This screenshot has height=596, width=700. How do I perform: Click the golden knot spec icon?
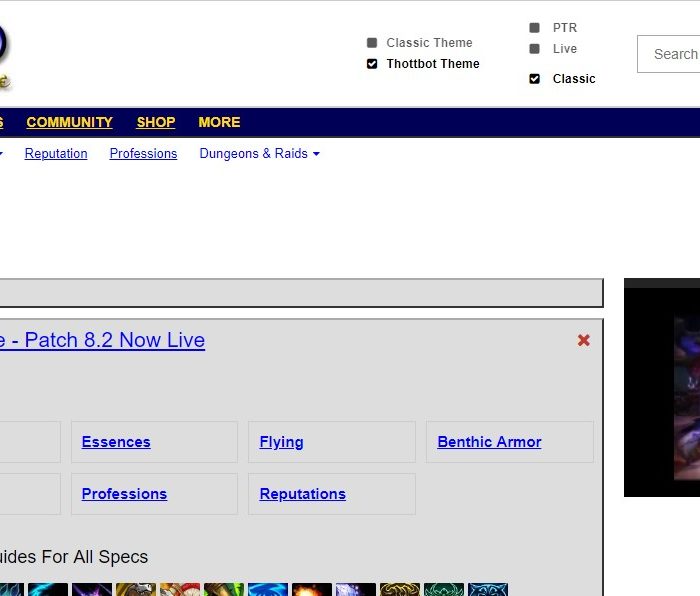point(400,590)
